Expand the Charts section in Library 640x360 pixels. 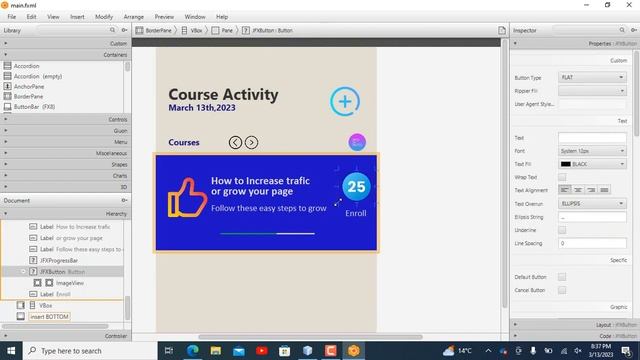(65, 176)
